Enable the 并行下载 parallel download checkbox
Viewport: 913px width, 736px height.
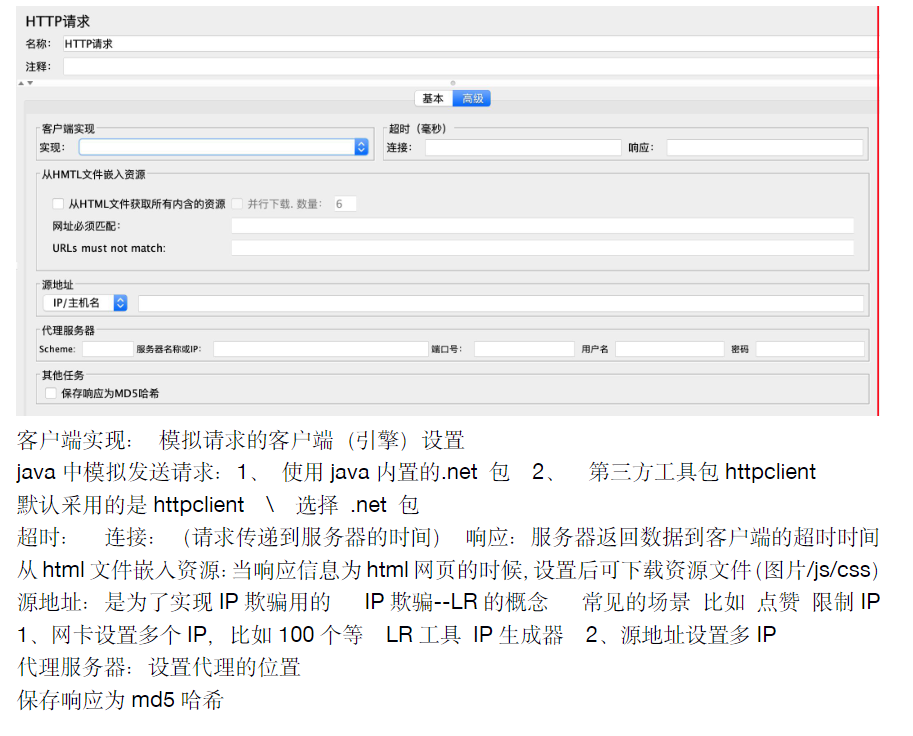238,204
